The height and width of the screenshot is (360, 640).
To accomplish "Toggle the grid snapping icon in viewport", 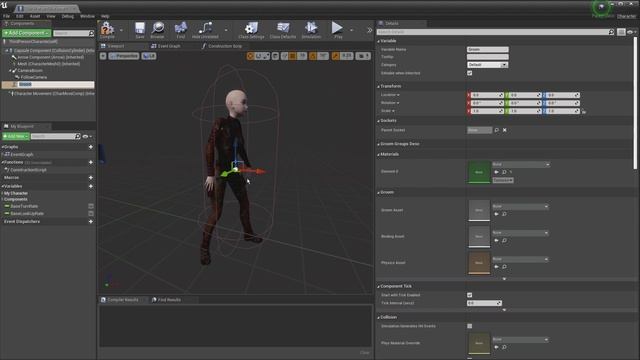I will pos(293,56).
